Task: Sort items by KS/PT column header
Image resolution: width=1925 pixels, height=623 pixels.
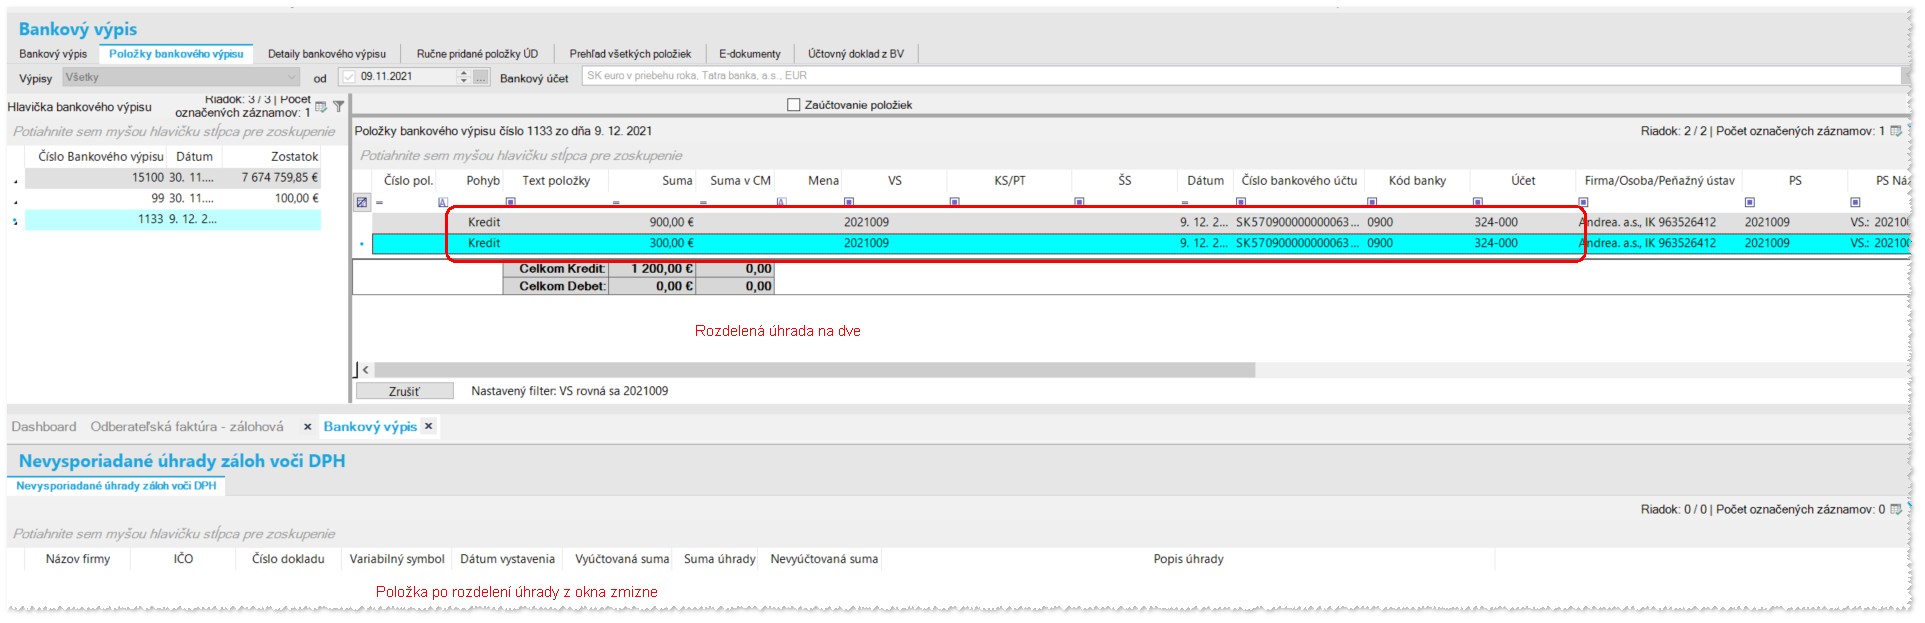Action: click(1010, 181)
